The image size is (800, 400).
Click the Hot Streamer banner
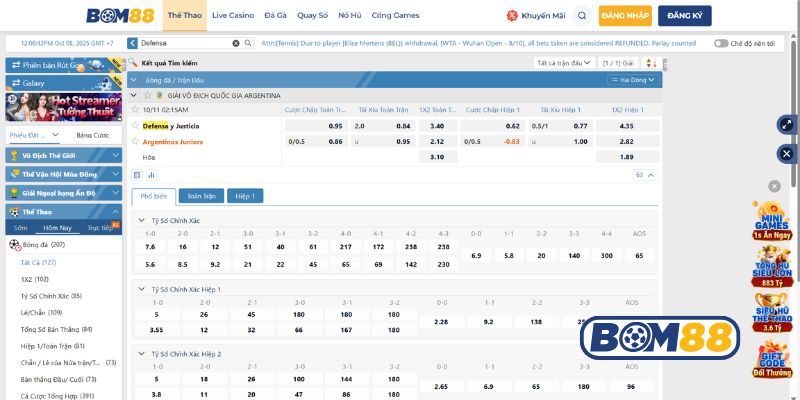[64, 107]
